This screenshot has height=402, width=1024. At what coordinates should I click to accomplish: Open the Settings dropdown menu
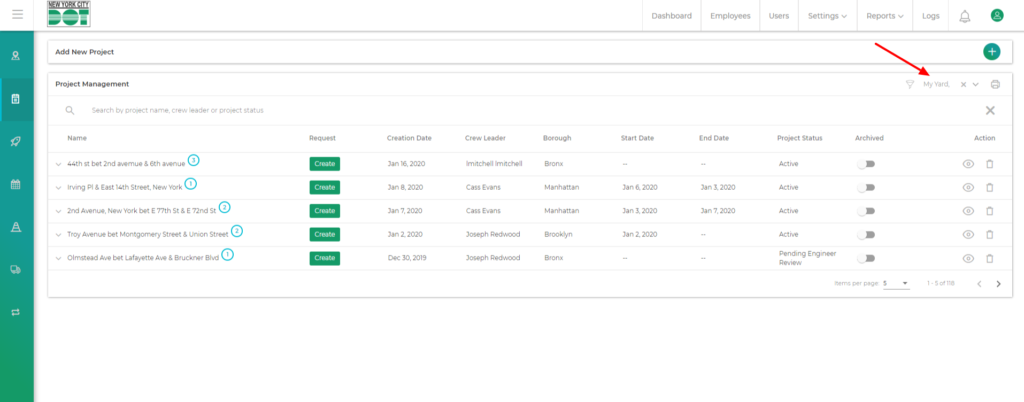click(x=826, y=16)
